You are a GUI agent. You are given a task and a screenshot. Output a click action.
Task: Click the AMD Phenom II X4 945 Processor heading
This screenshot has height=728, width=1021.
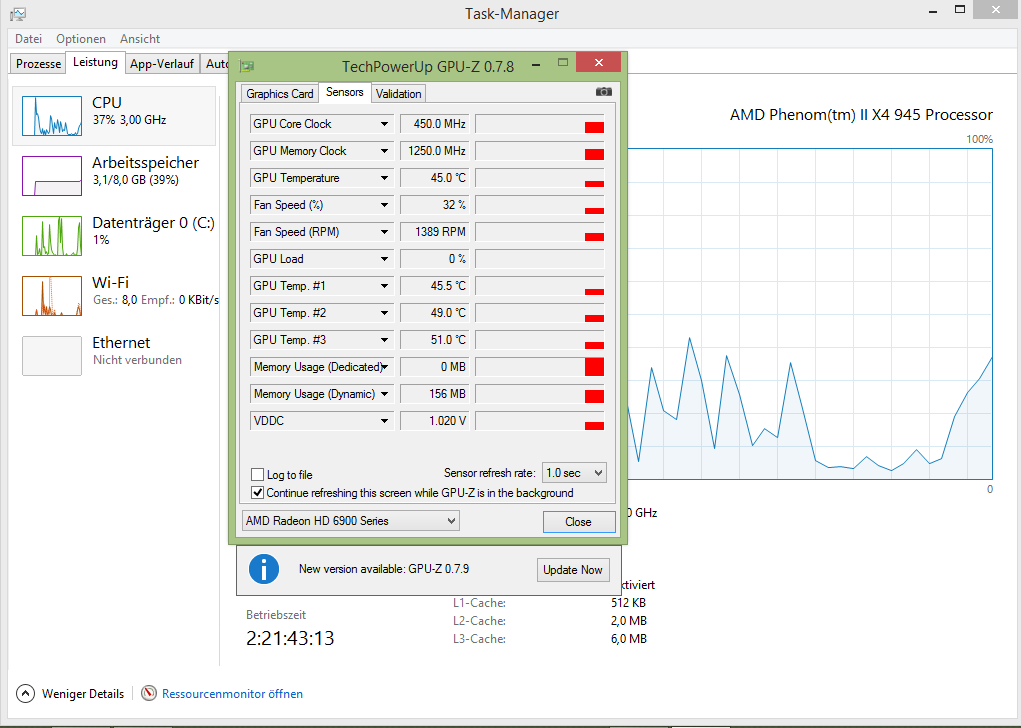(861, 115)
